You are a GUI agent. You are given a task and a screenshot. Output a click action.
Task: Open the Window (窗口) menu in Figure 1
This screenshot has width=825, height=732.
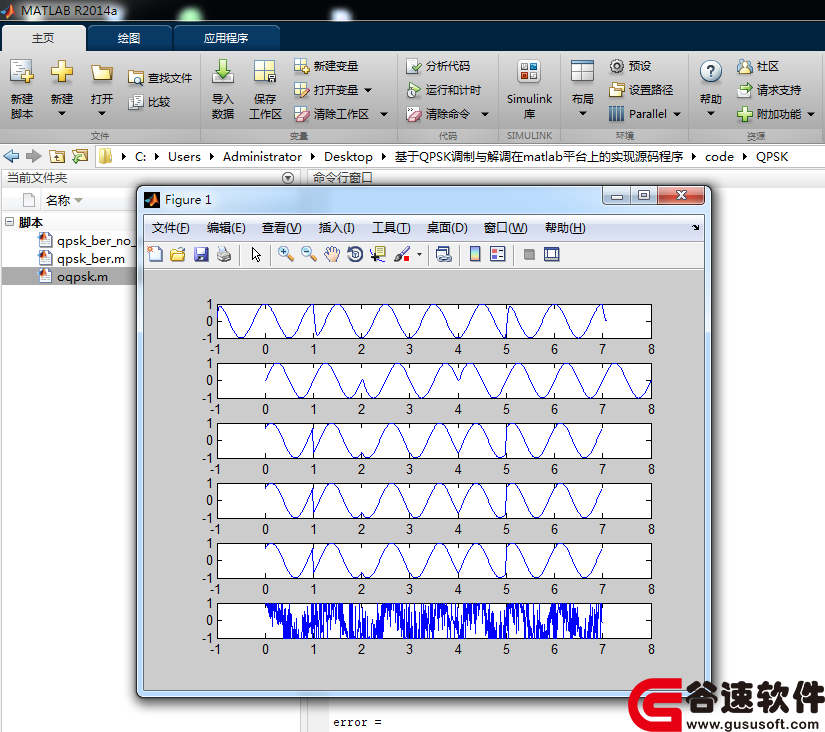pos(505,228)
